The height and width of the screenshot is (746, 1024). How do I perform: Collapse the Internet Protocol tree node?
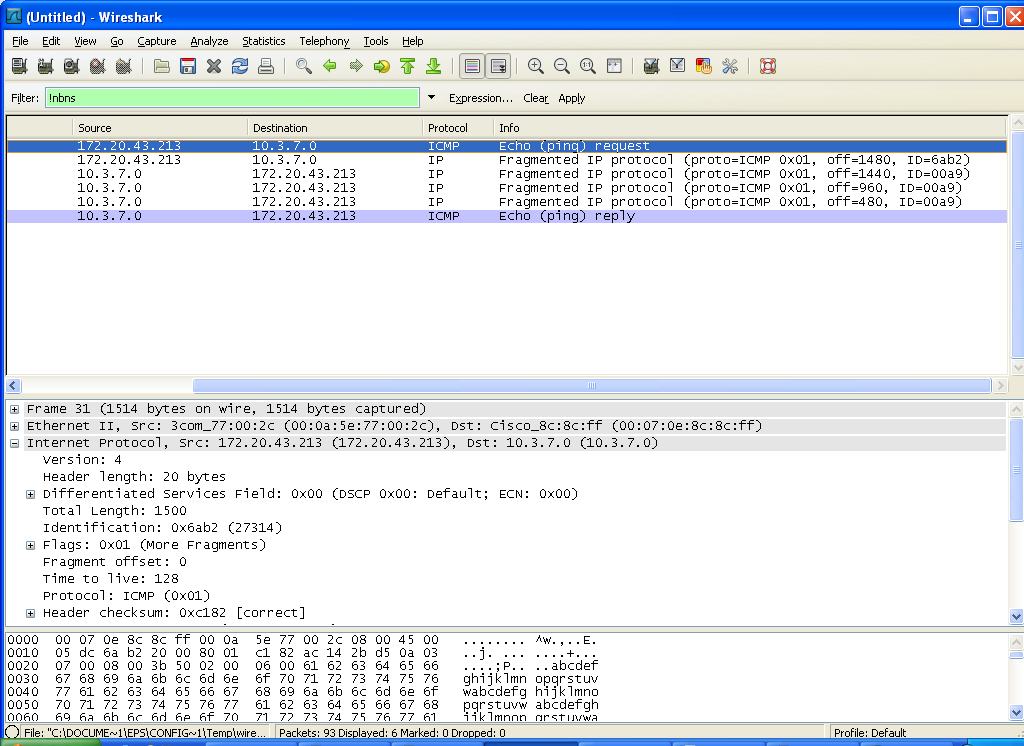(x=14, y=444)
